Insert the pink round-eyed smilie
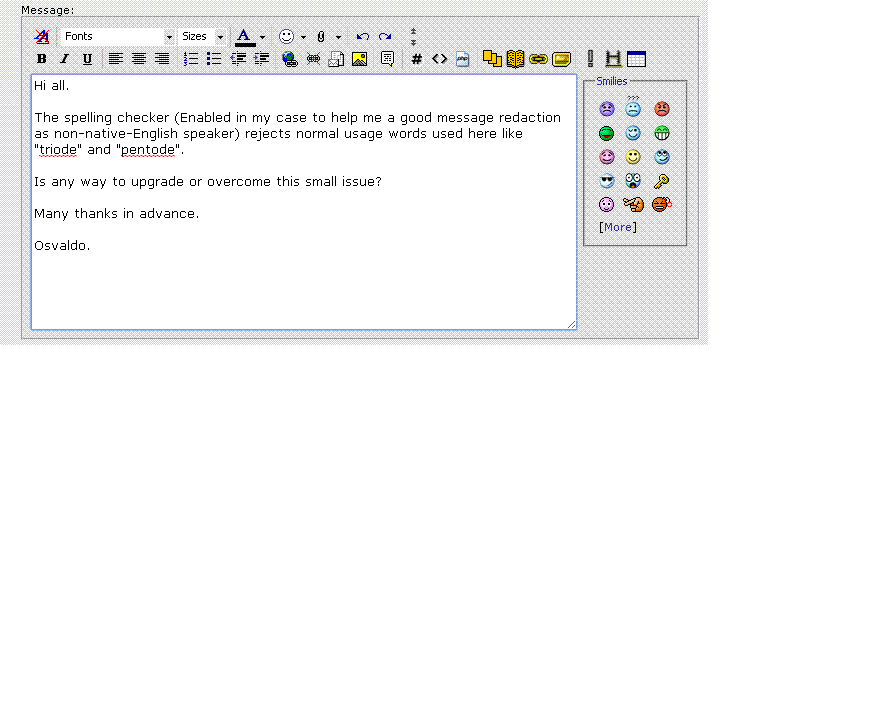 click(x=606, y=204)
